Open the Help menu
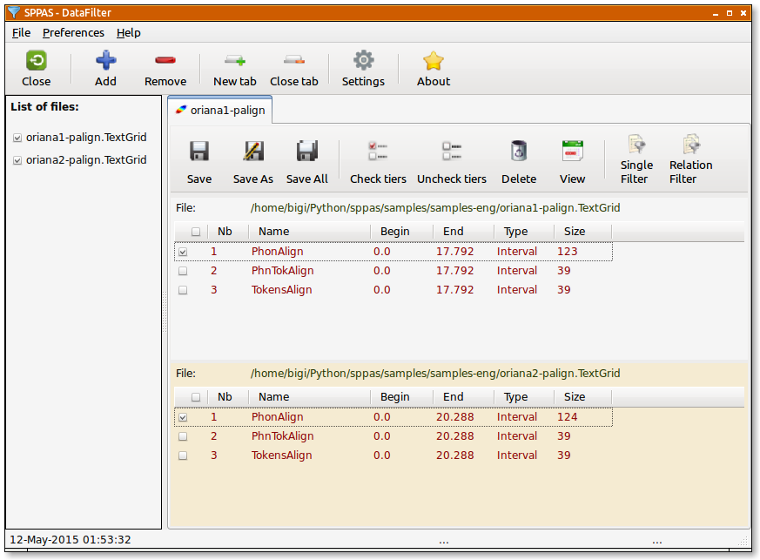The height and width of the screenshot is (560, 760). click(128, 33)
